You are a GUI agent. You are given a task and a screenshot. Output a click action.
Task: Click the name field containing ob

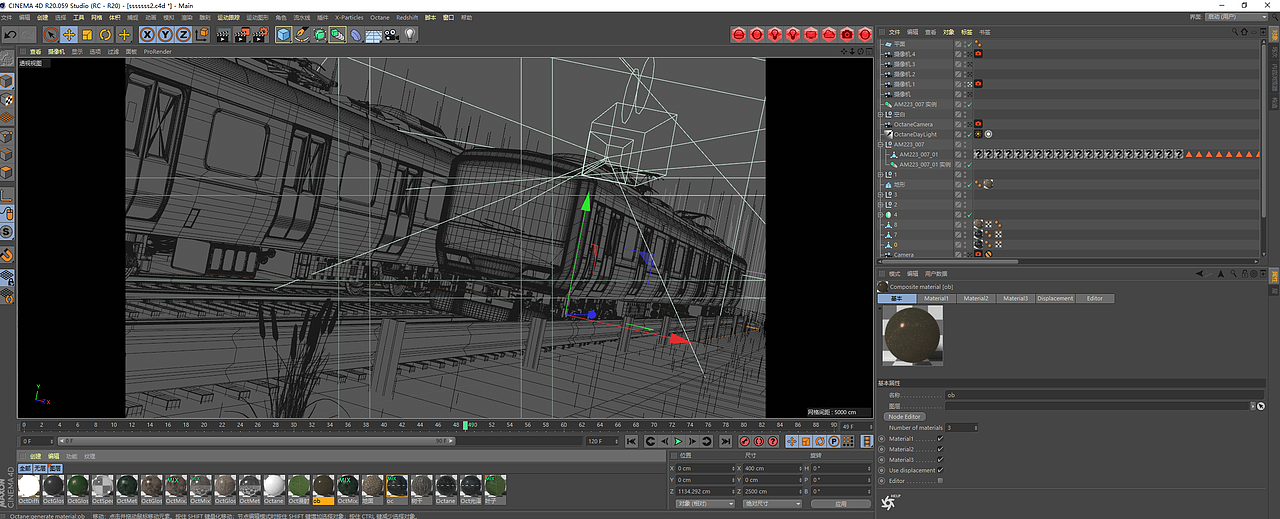(1105, 395)
